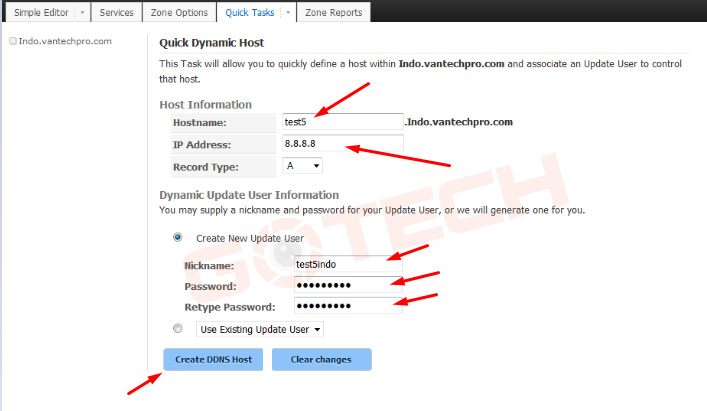Open the Record Type dropdown
This screenshot has height=411, width=707.
(x=301, y=166)
